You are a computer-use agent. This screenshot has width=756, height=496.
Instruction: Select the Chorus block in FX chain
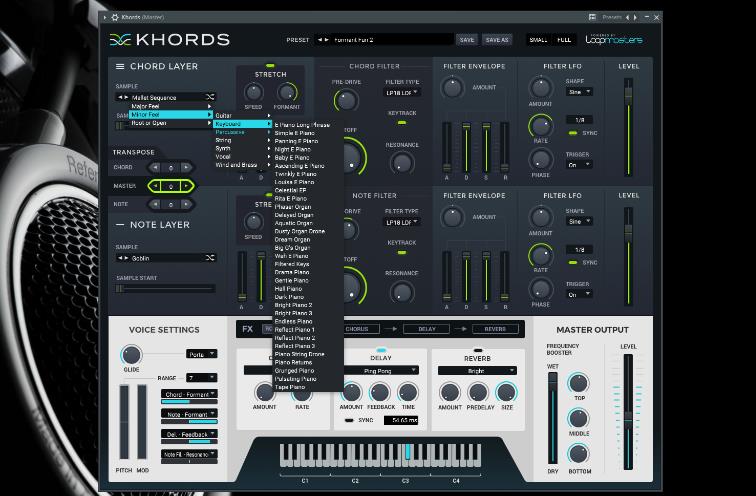tap(357, 329)
